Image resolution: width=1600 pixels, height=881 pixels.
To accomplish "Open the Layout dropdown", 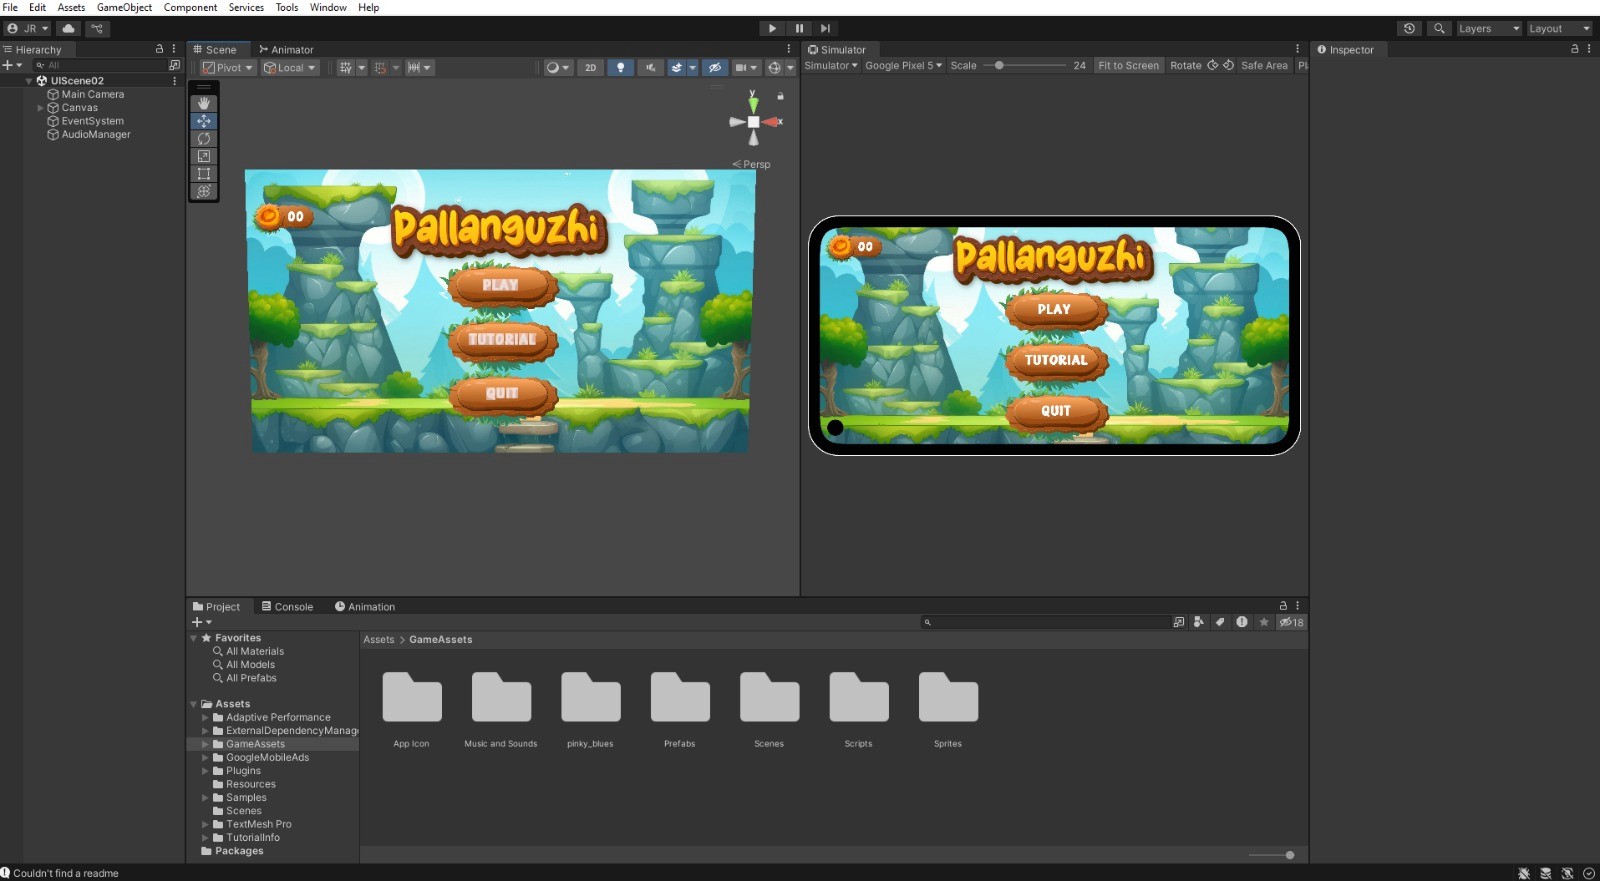I will point(1559,28).
